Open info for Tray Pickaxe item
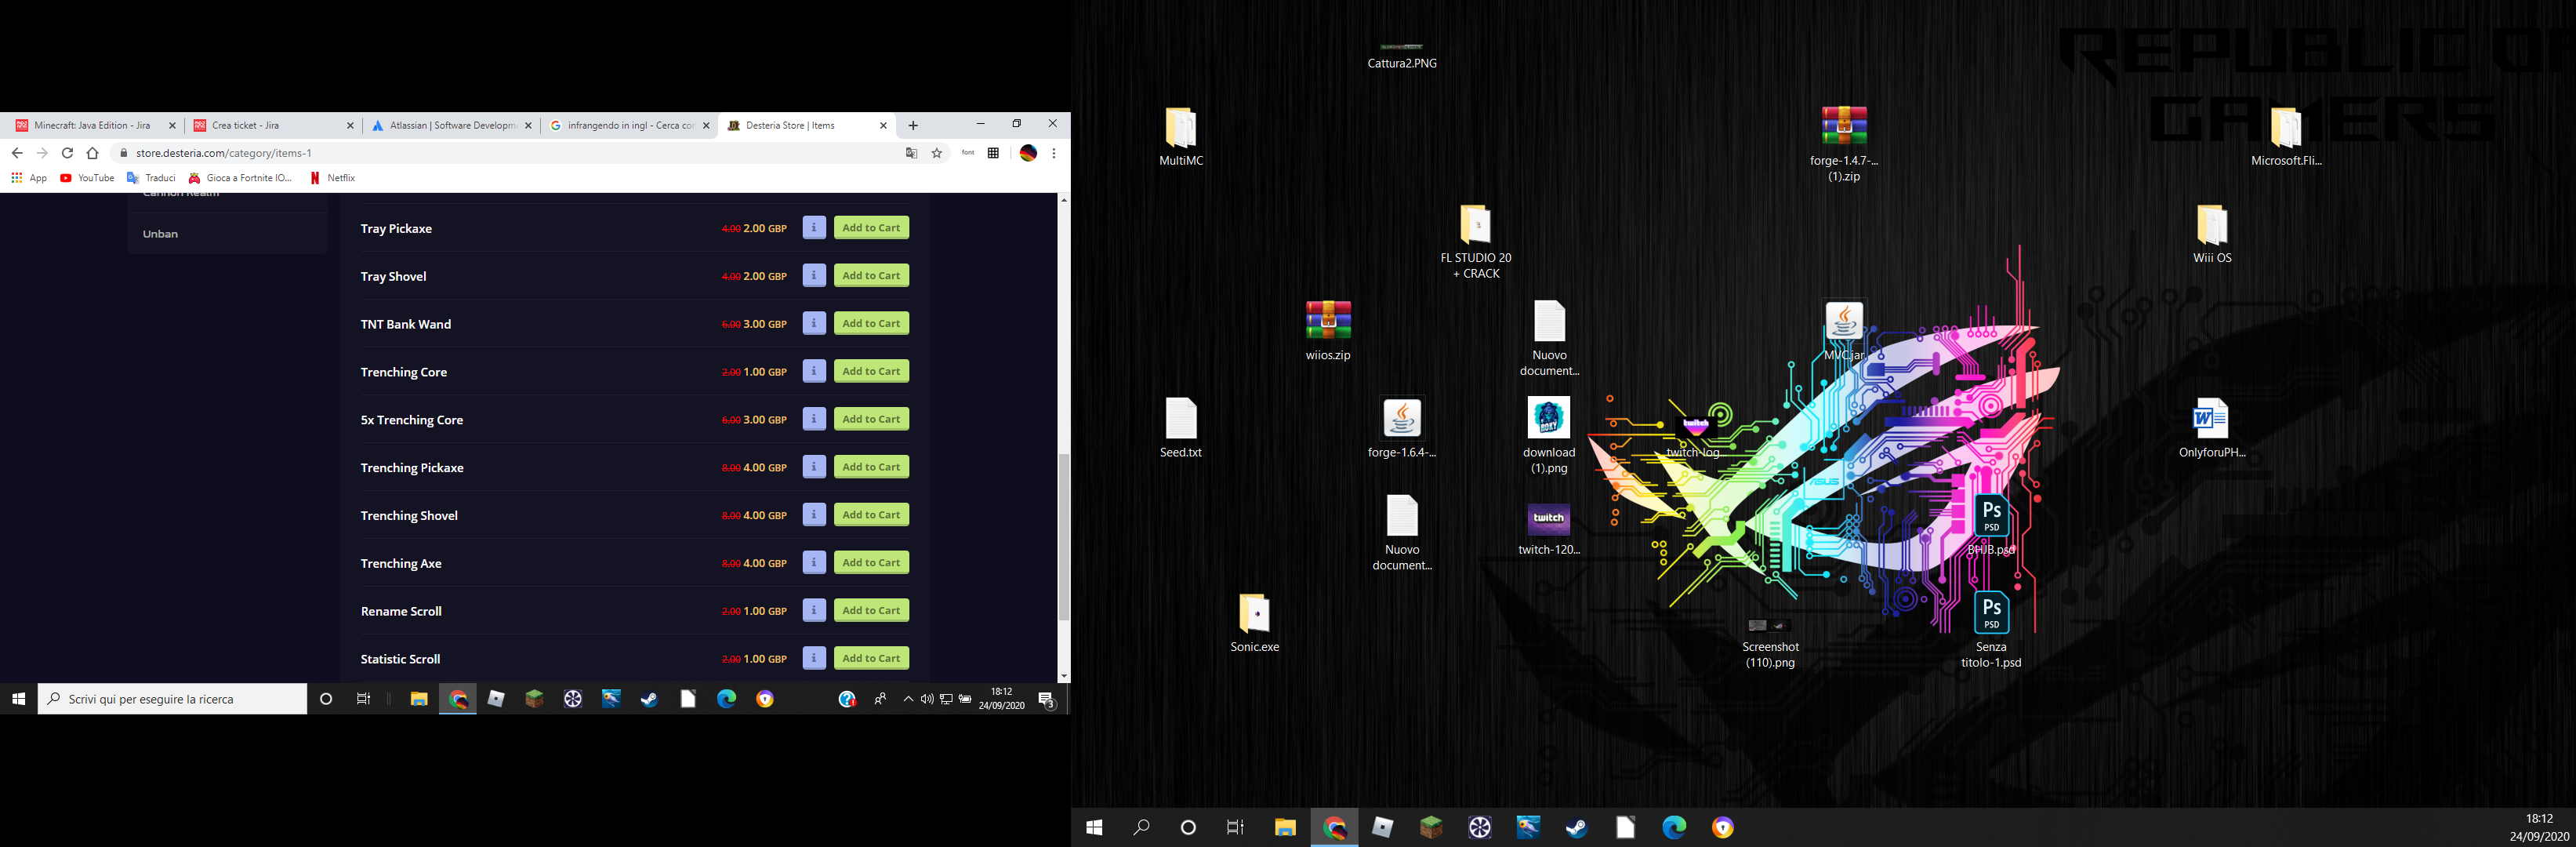 pyautogui.click(x=814, y=228)
